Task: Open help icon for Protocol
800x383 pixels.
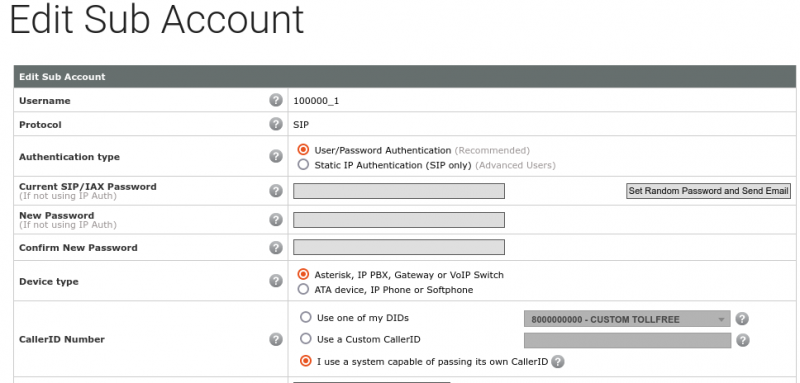Action: [x=276, y=124]
